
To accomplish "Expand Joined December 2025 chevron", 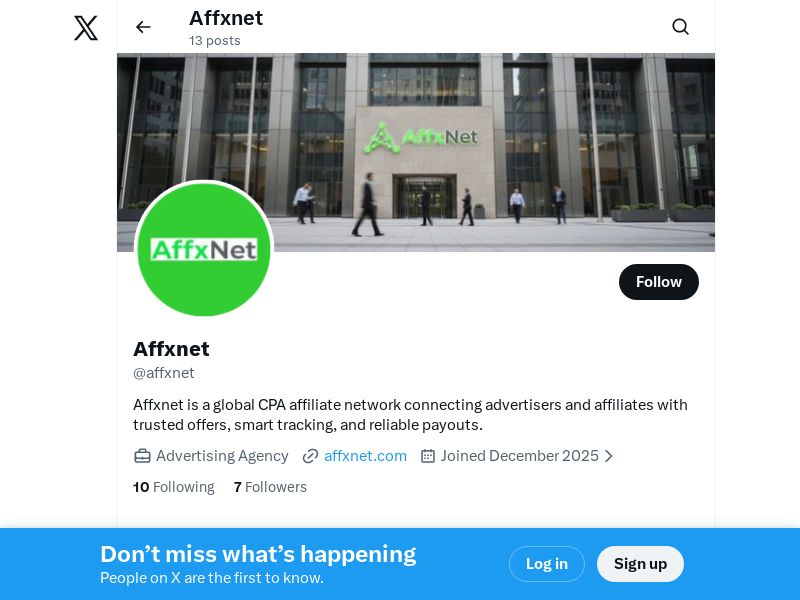I will point(609,456).
